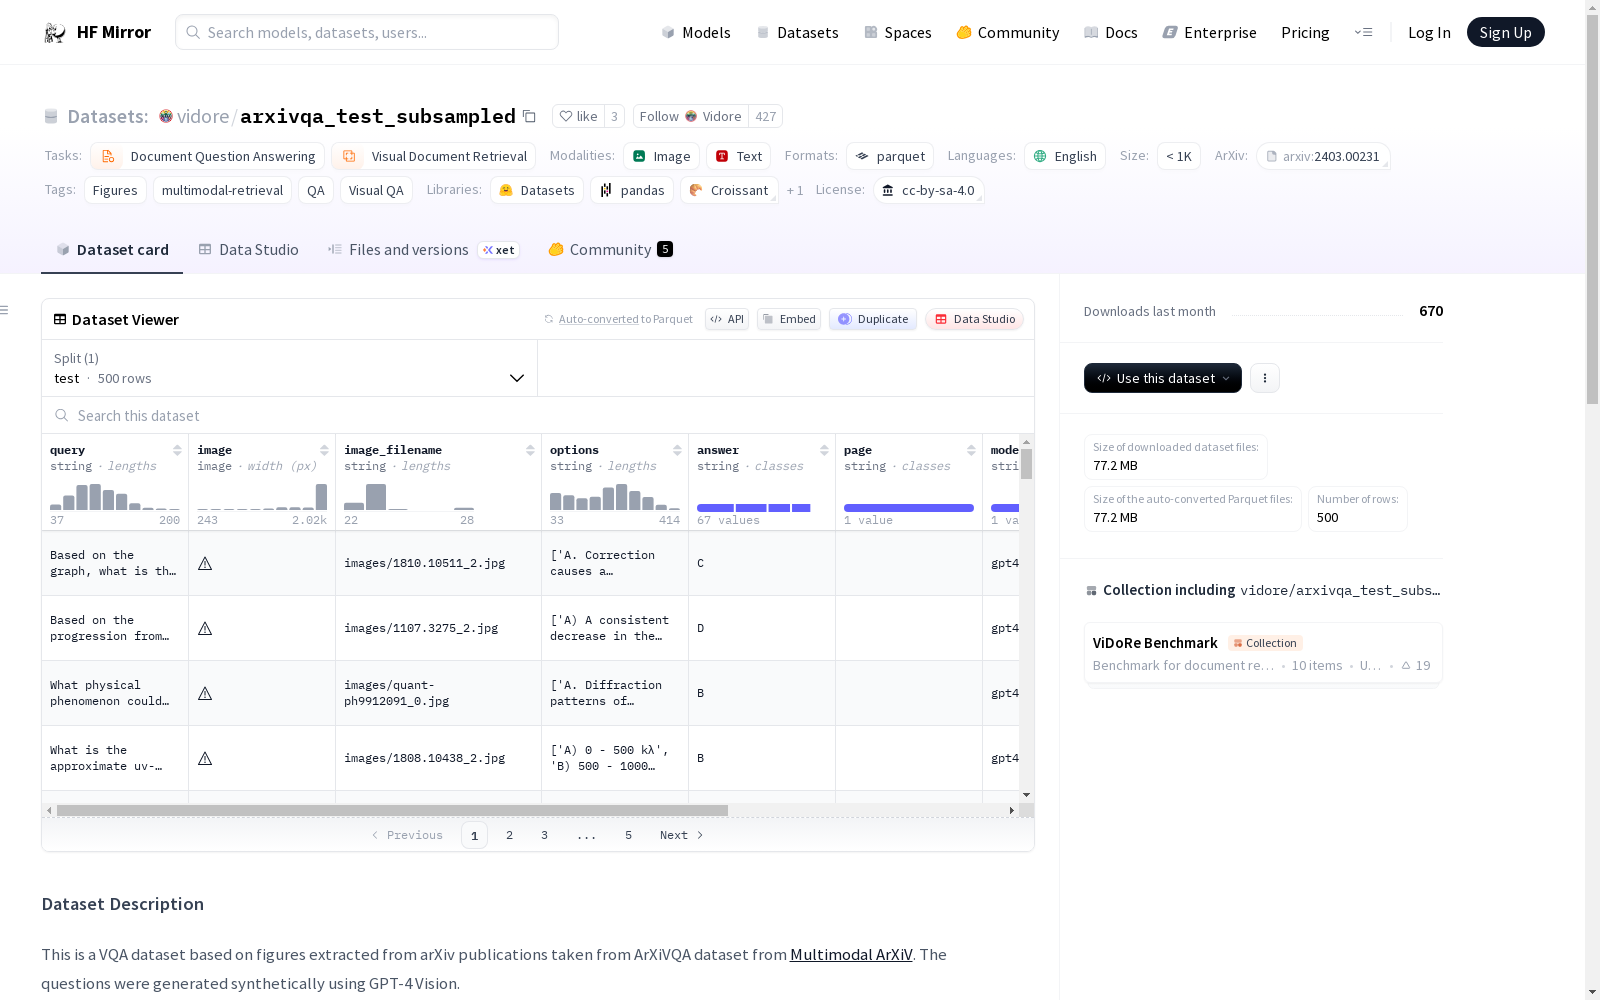Click the parquet format tag
Viewport: 1600px width, 1000px height.
tap(890, 157)
